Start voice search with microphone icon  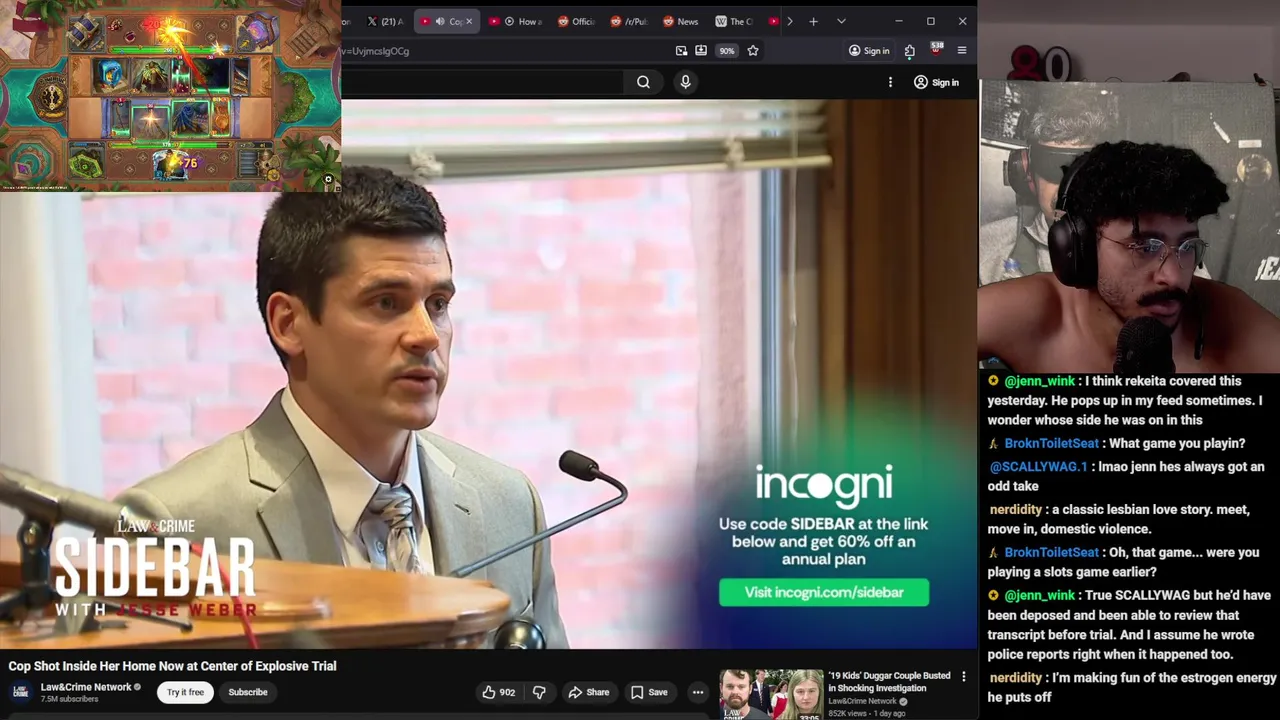point(685,82)
